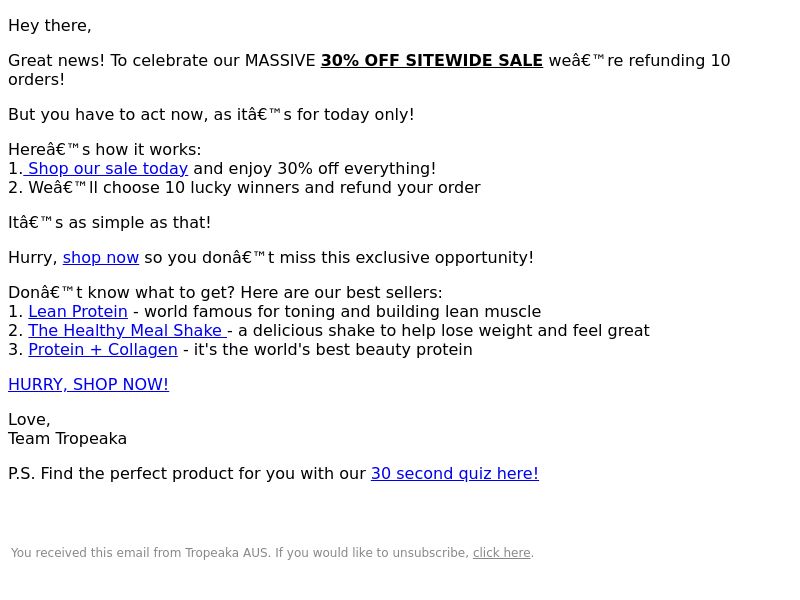Unsubscribe via the 'click here' footer link
Image resolution: width=800 pixels, height=600 pixels.
[502, 553]
